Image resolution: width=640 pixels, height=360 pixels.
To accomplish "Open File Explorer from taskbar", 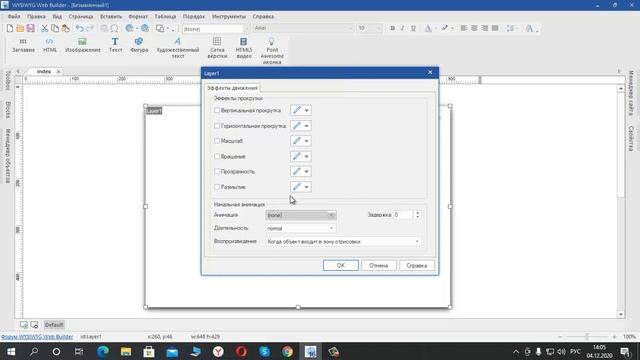I will tap(126, 351).
